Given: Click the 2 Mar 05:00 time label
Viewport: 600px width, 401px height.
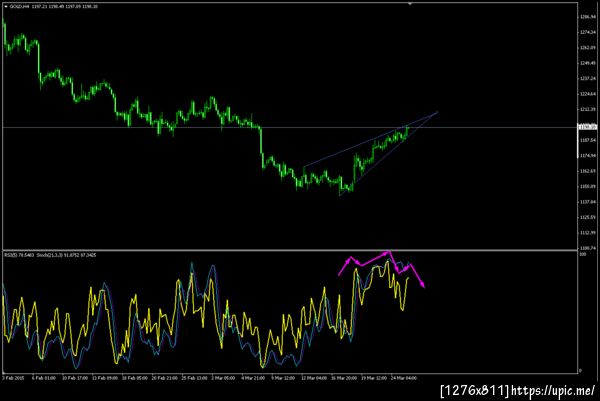Looking at the screenshot, I should (x=223, y=378).
